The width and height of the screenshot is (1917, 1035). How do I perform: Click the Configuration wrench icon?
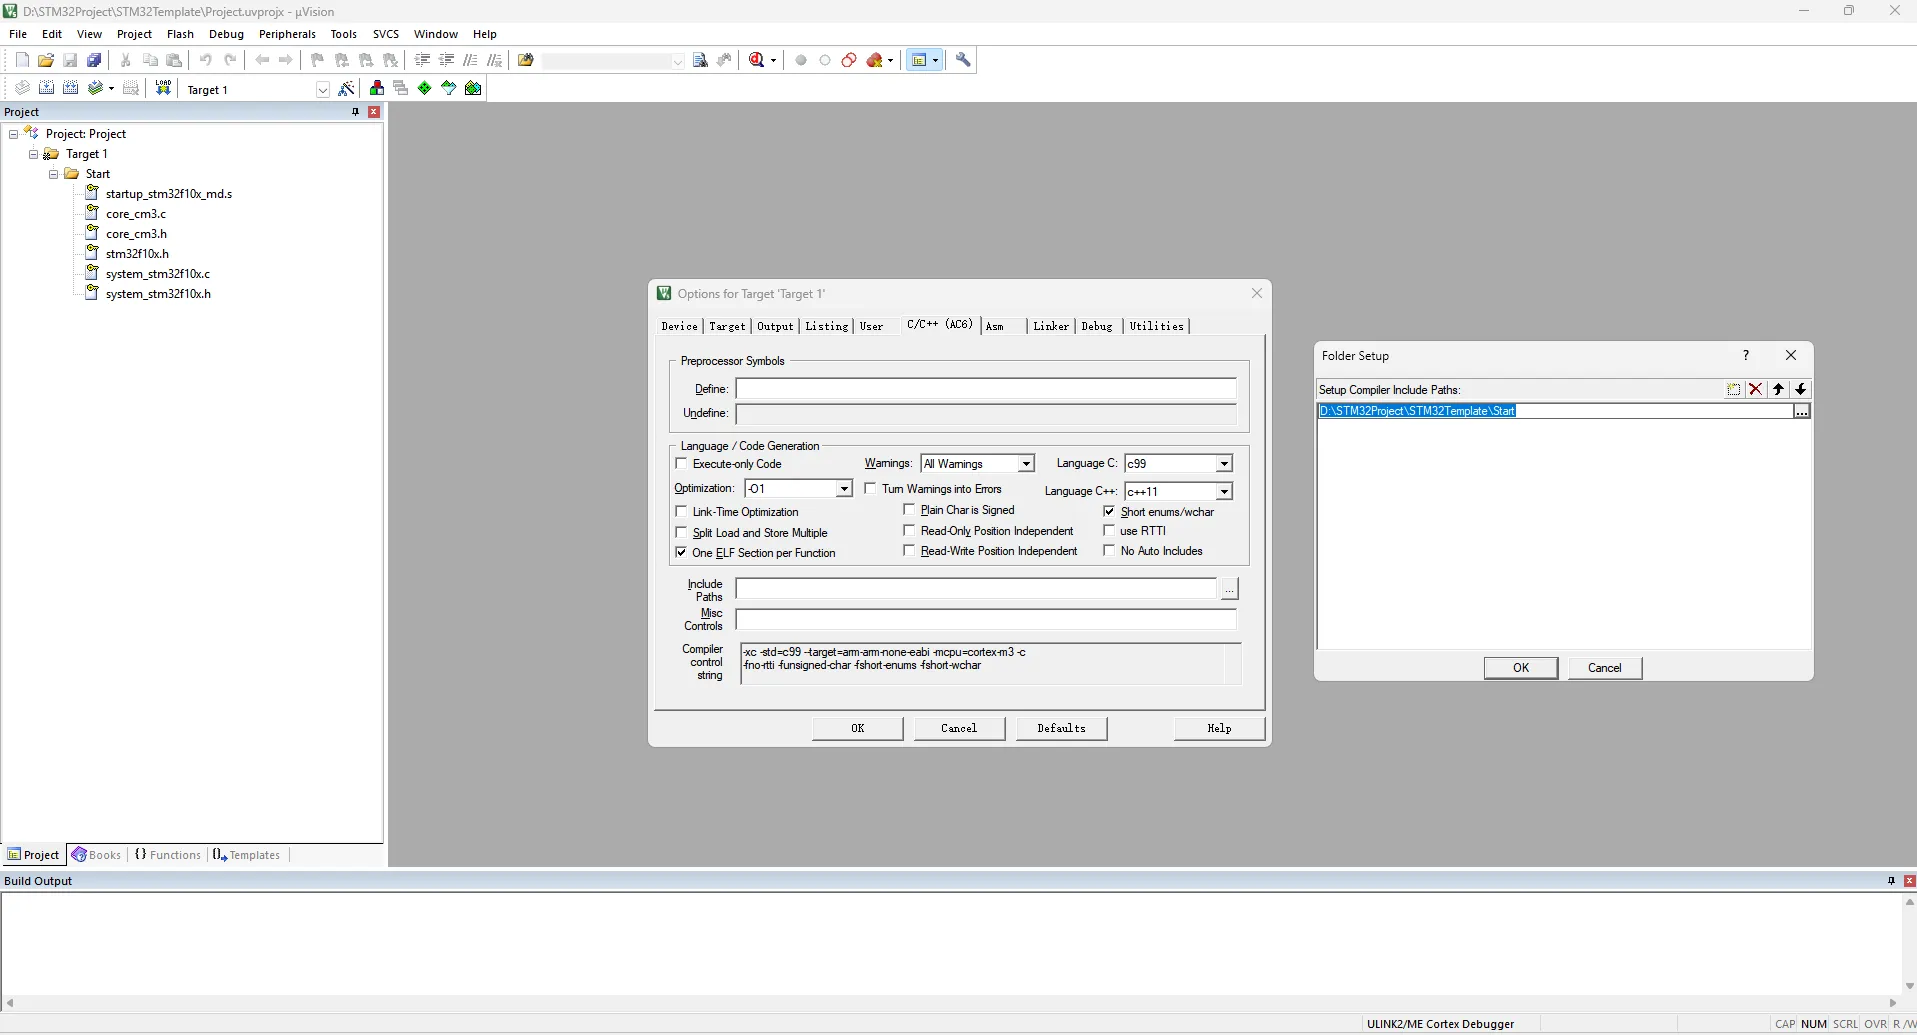(963, 60)
